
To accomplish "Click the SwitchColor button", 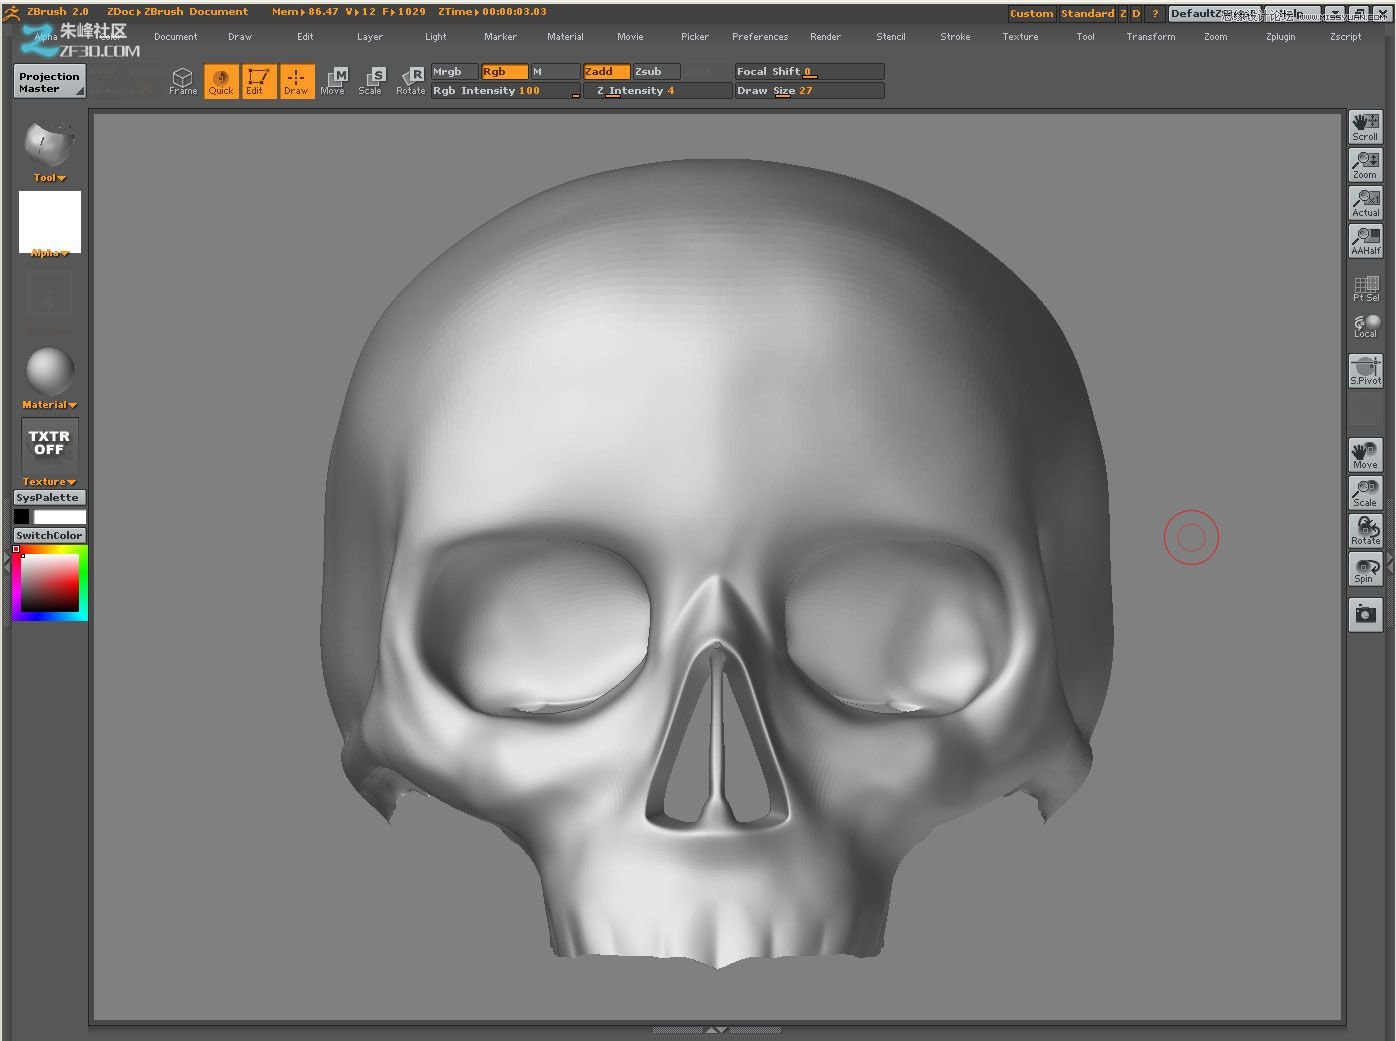I will (x=48, y=535).
